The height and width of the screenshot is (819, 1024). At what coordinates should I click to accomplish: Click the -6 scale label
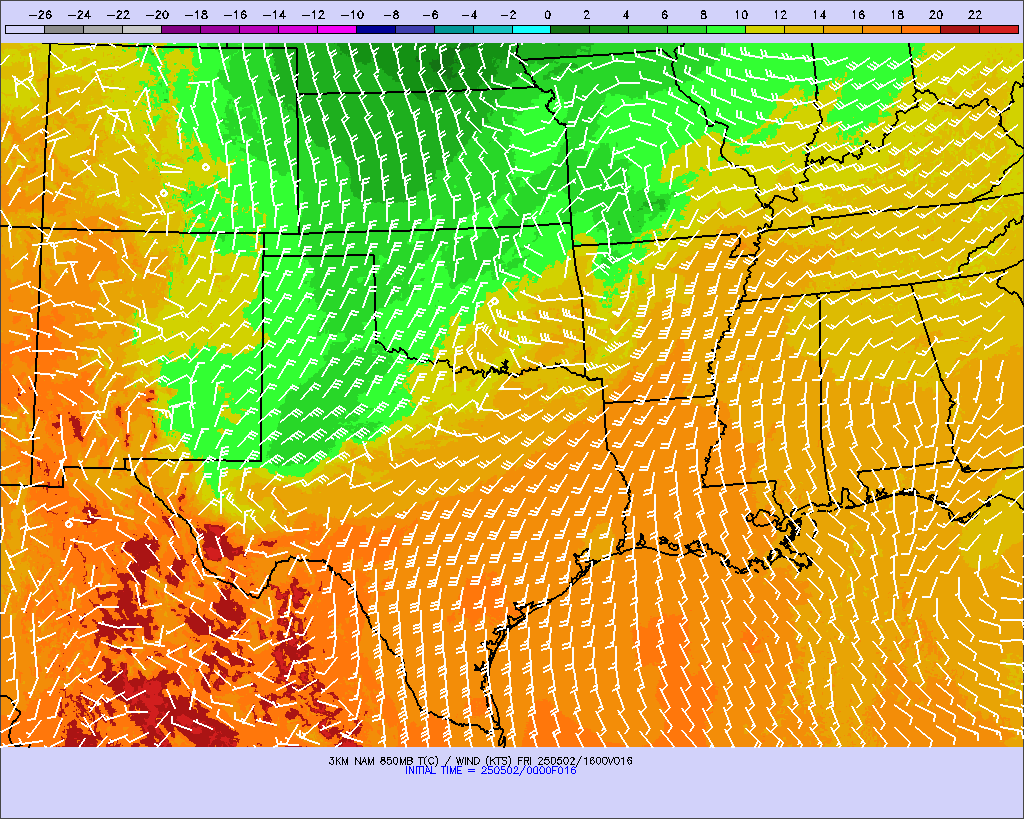point(430,15)
